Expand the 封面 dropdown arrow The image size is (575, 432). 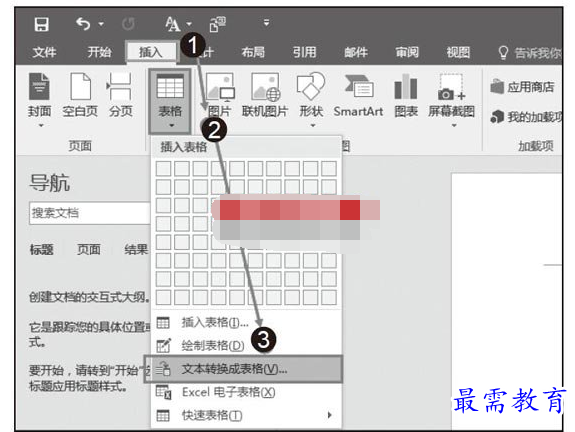coord(41,125)
